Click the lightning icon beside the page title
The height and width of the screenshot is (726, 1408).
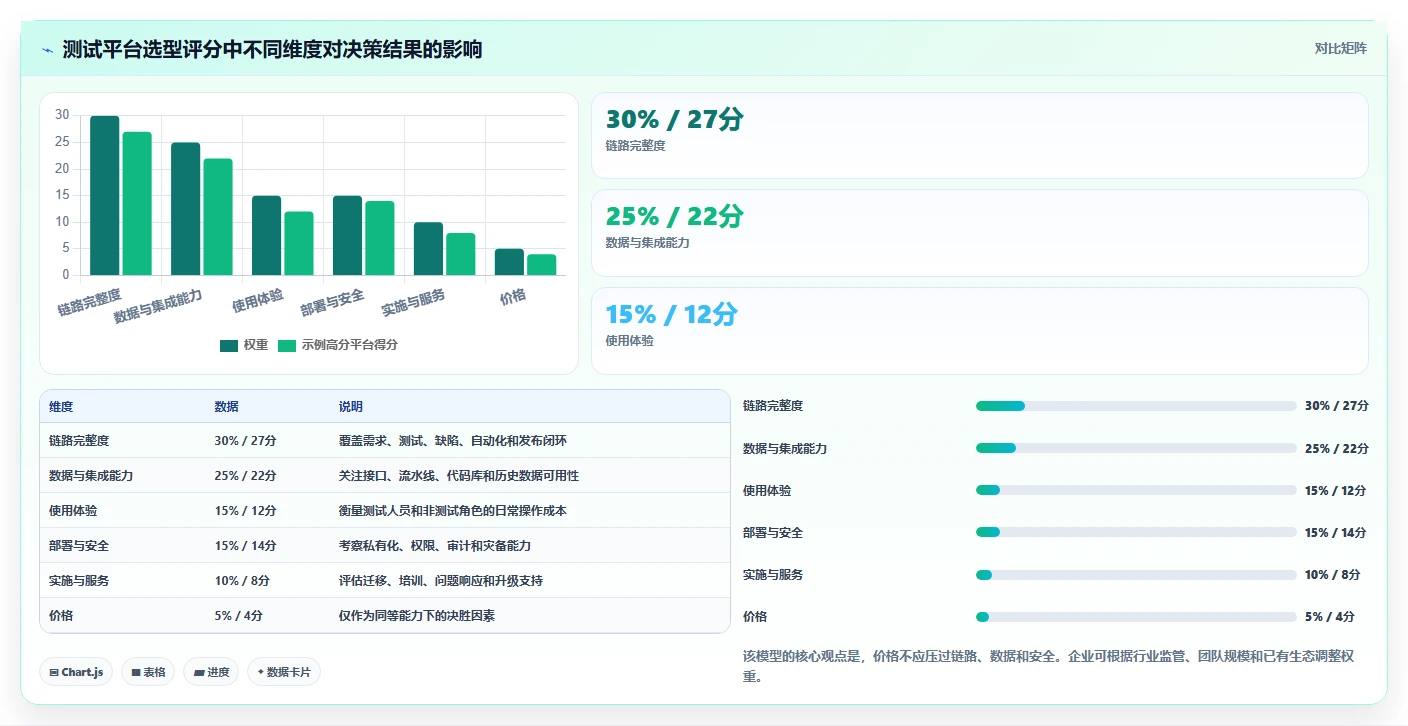[48, 50]
